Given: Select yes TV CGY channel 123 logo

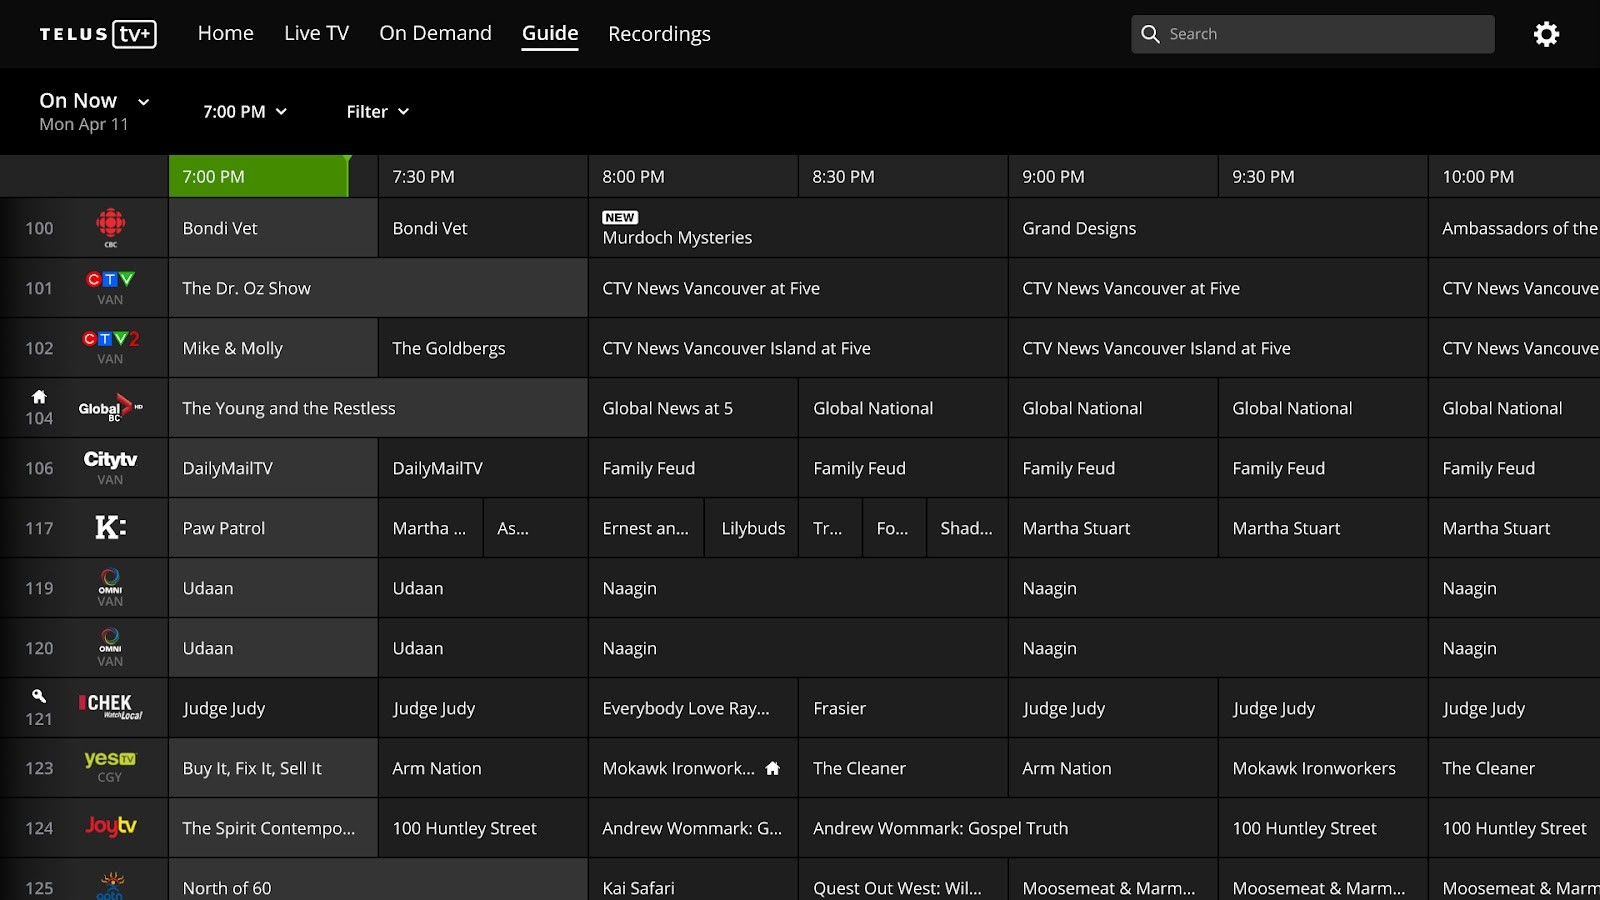Looking at the screenshot, I should point(110,767).
